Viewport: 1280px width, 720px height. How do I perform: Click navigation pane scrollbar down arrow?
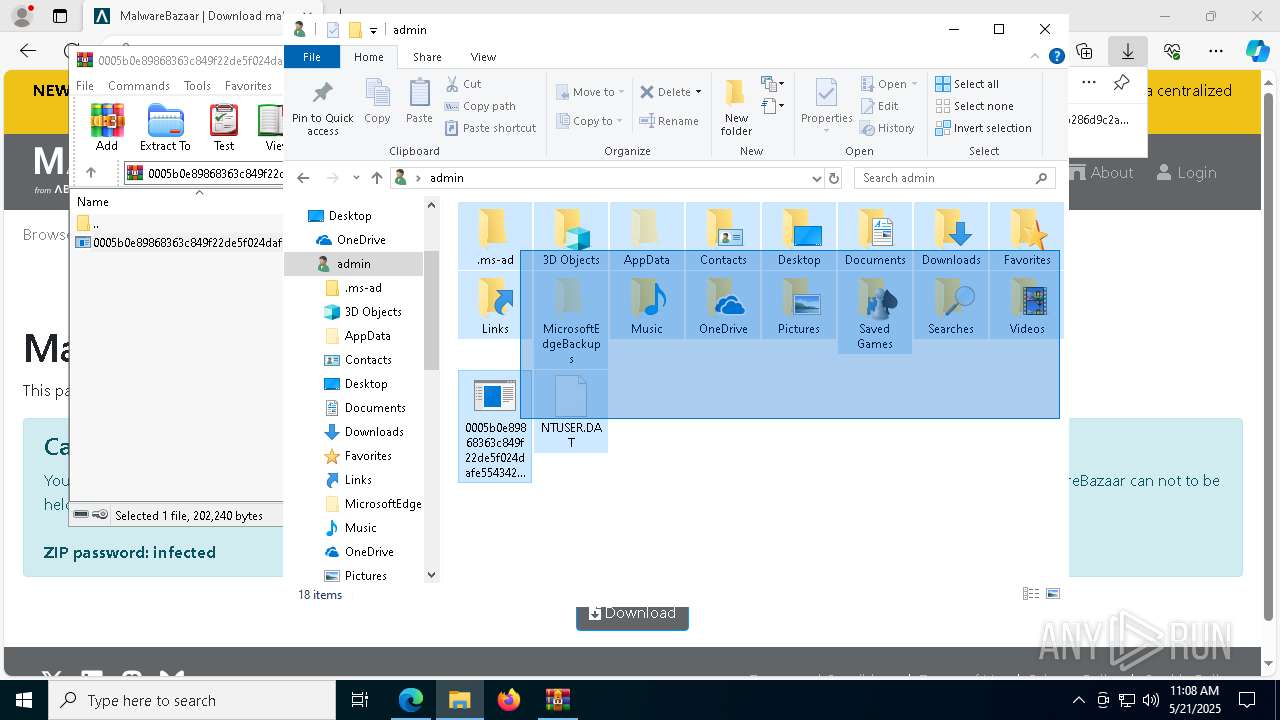(x=431, y=575)
